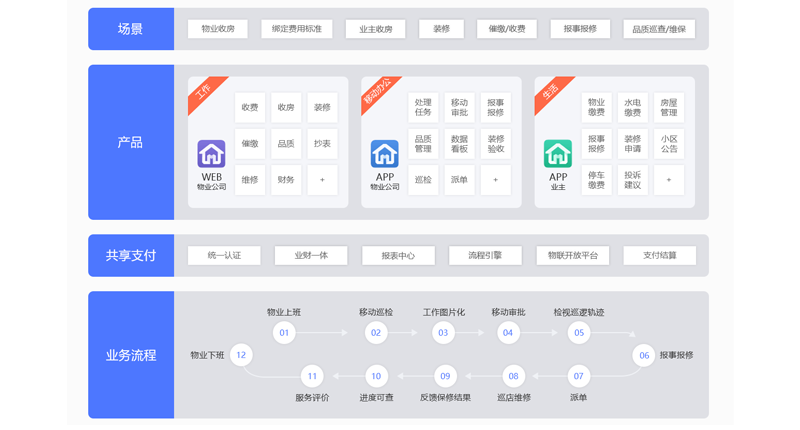Select the 场景 section label
Screen dimensions: 800x430
tap(130, 29)
